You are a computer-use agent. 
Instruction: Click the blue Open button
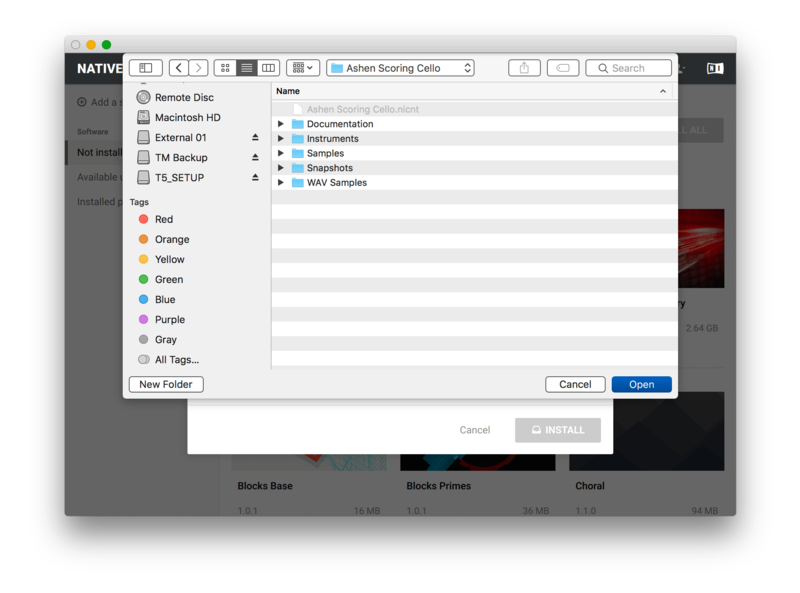641,384
